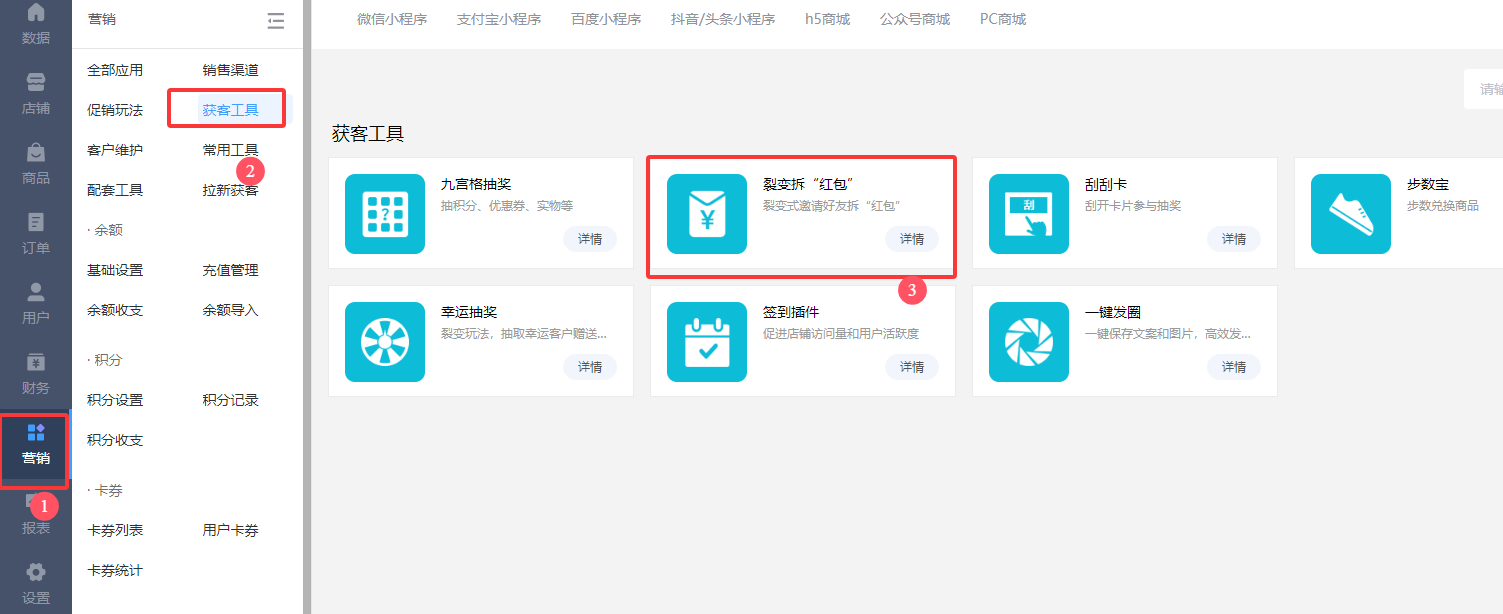Click the 九宫格抽奖 grid icon
This screenshot has width=1503, height=614.
(x=385, y=214)
